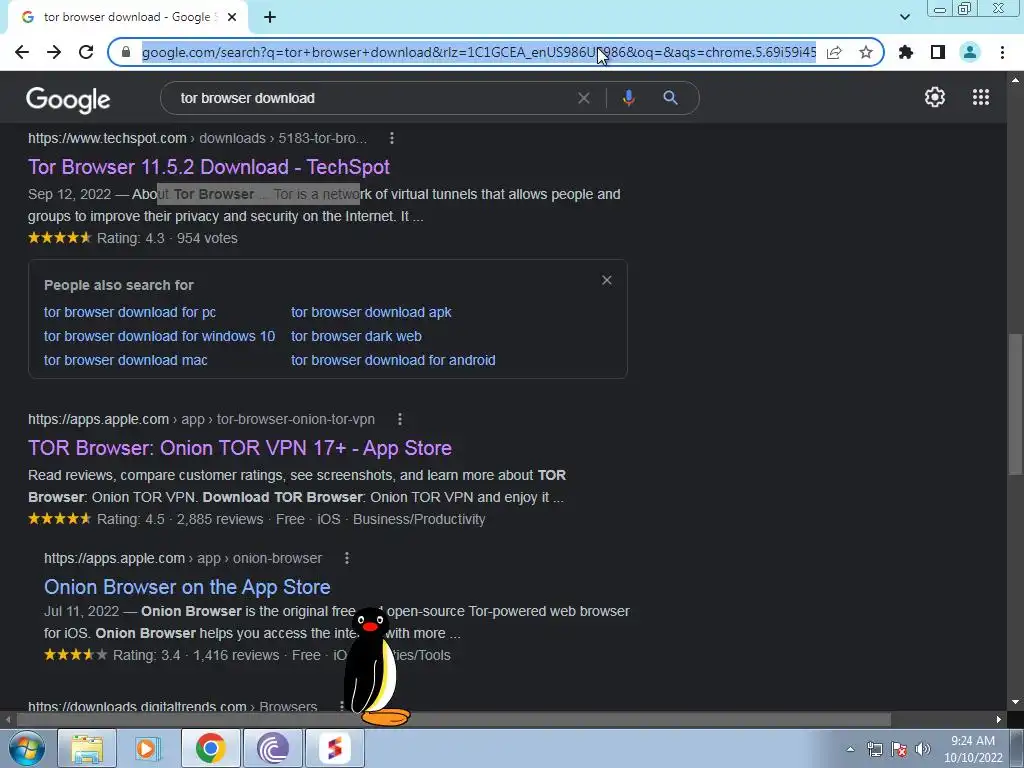Go to the Google homepage logo

coord(68,100)
